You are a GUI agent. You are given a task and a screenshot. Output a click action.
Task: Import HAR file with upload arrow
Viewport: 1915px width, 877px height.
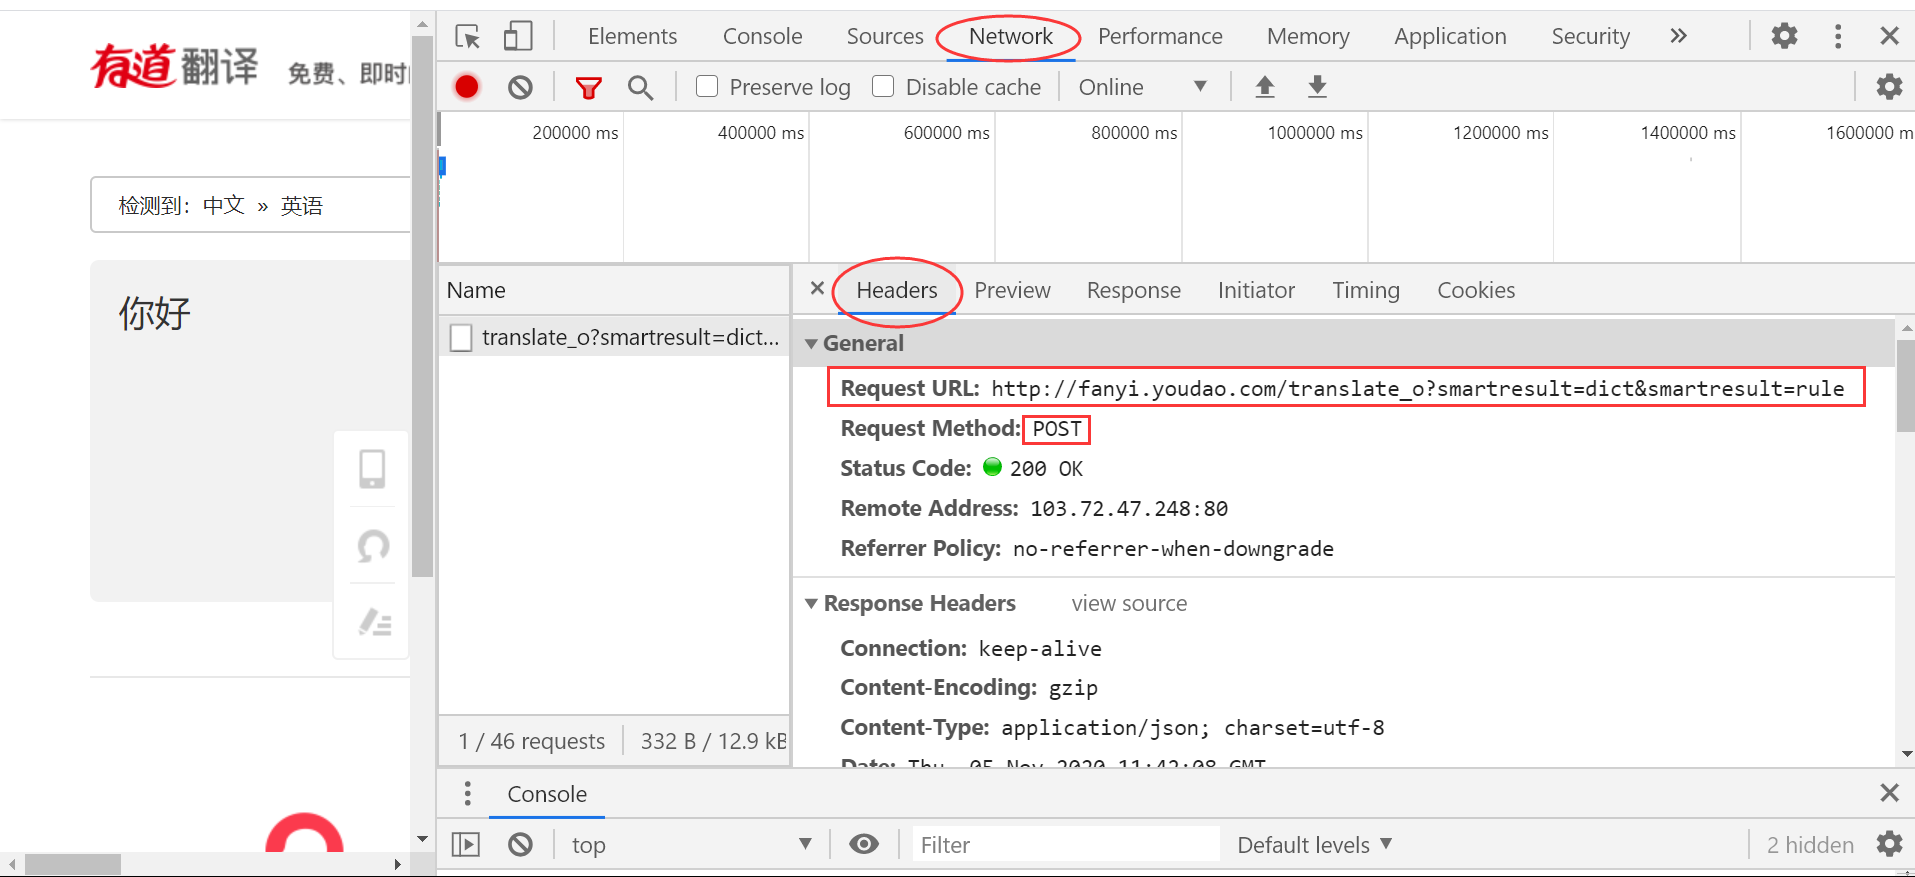click(x=1265, y=87)
